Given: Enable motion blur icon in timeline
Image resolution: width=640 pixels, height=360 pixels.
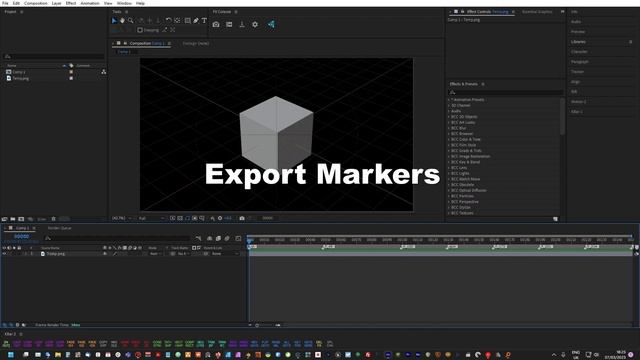Looking at the screenshot, I should tap(227, 238).
